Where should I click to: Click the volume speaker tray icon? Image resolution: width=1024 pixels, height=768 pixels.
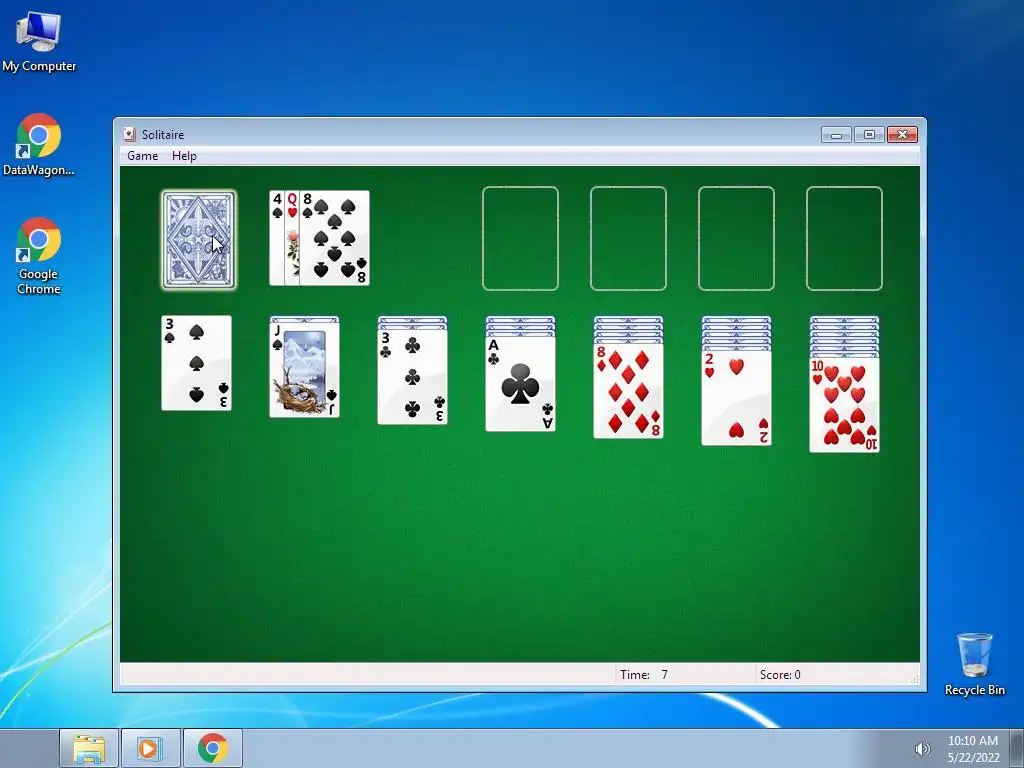point(922,749)
